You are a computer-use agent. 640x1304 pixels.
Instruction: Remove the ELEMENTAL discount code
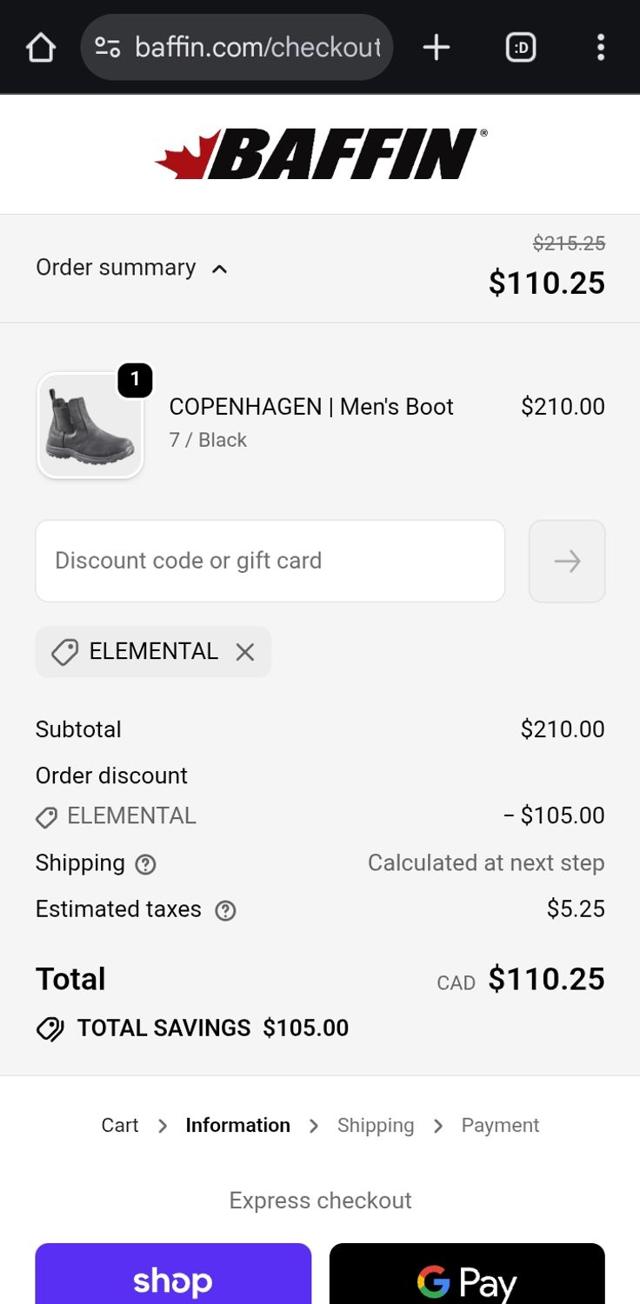[245, 652]
